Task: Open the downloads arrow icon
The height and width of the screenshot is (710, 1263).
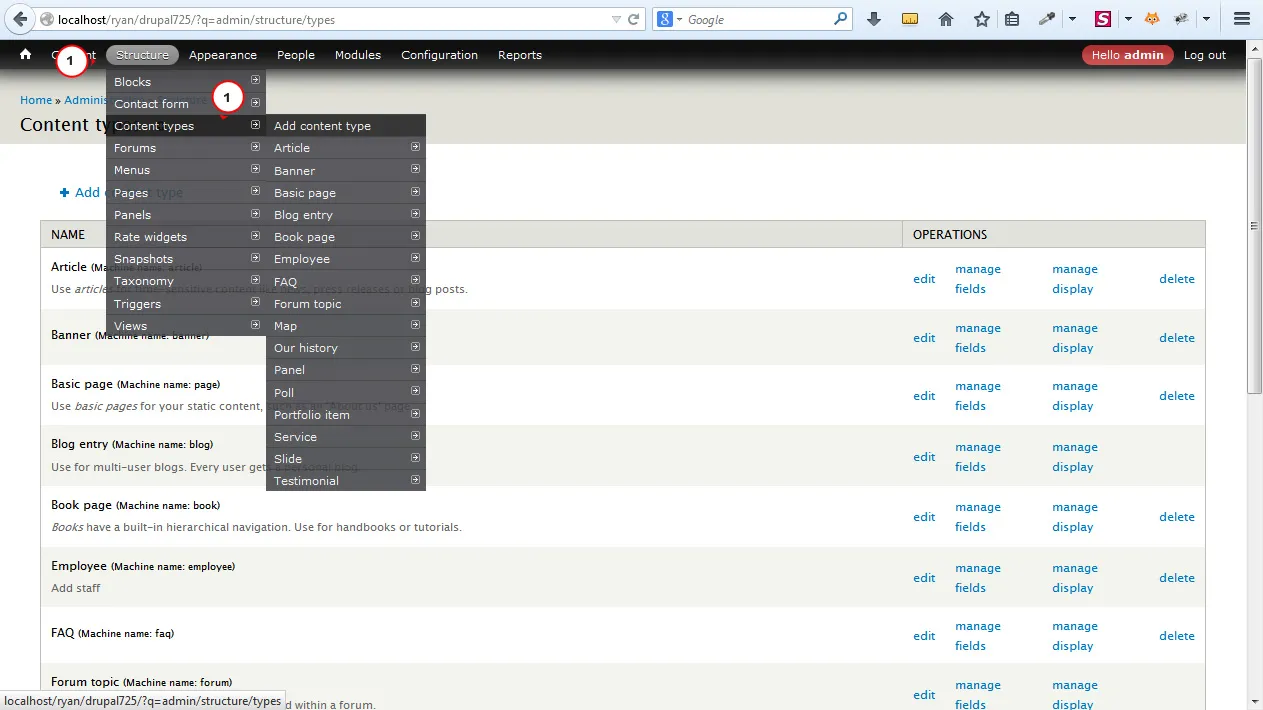Action: (874, 19)
